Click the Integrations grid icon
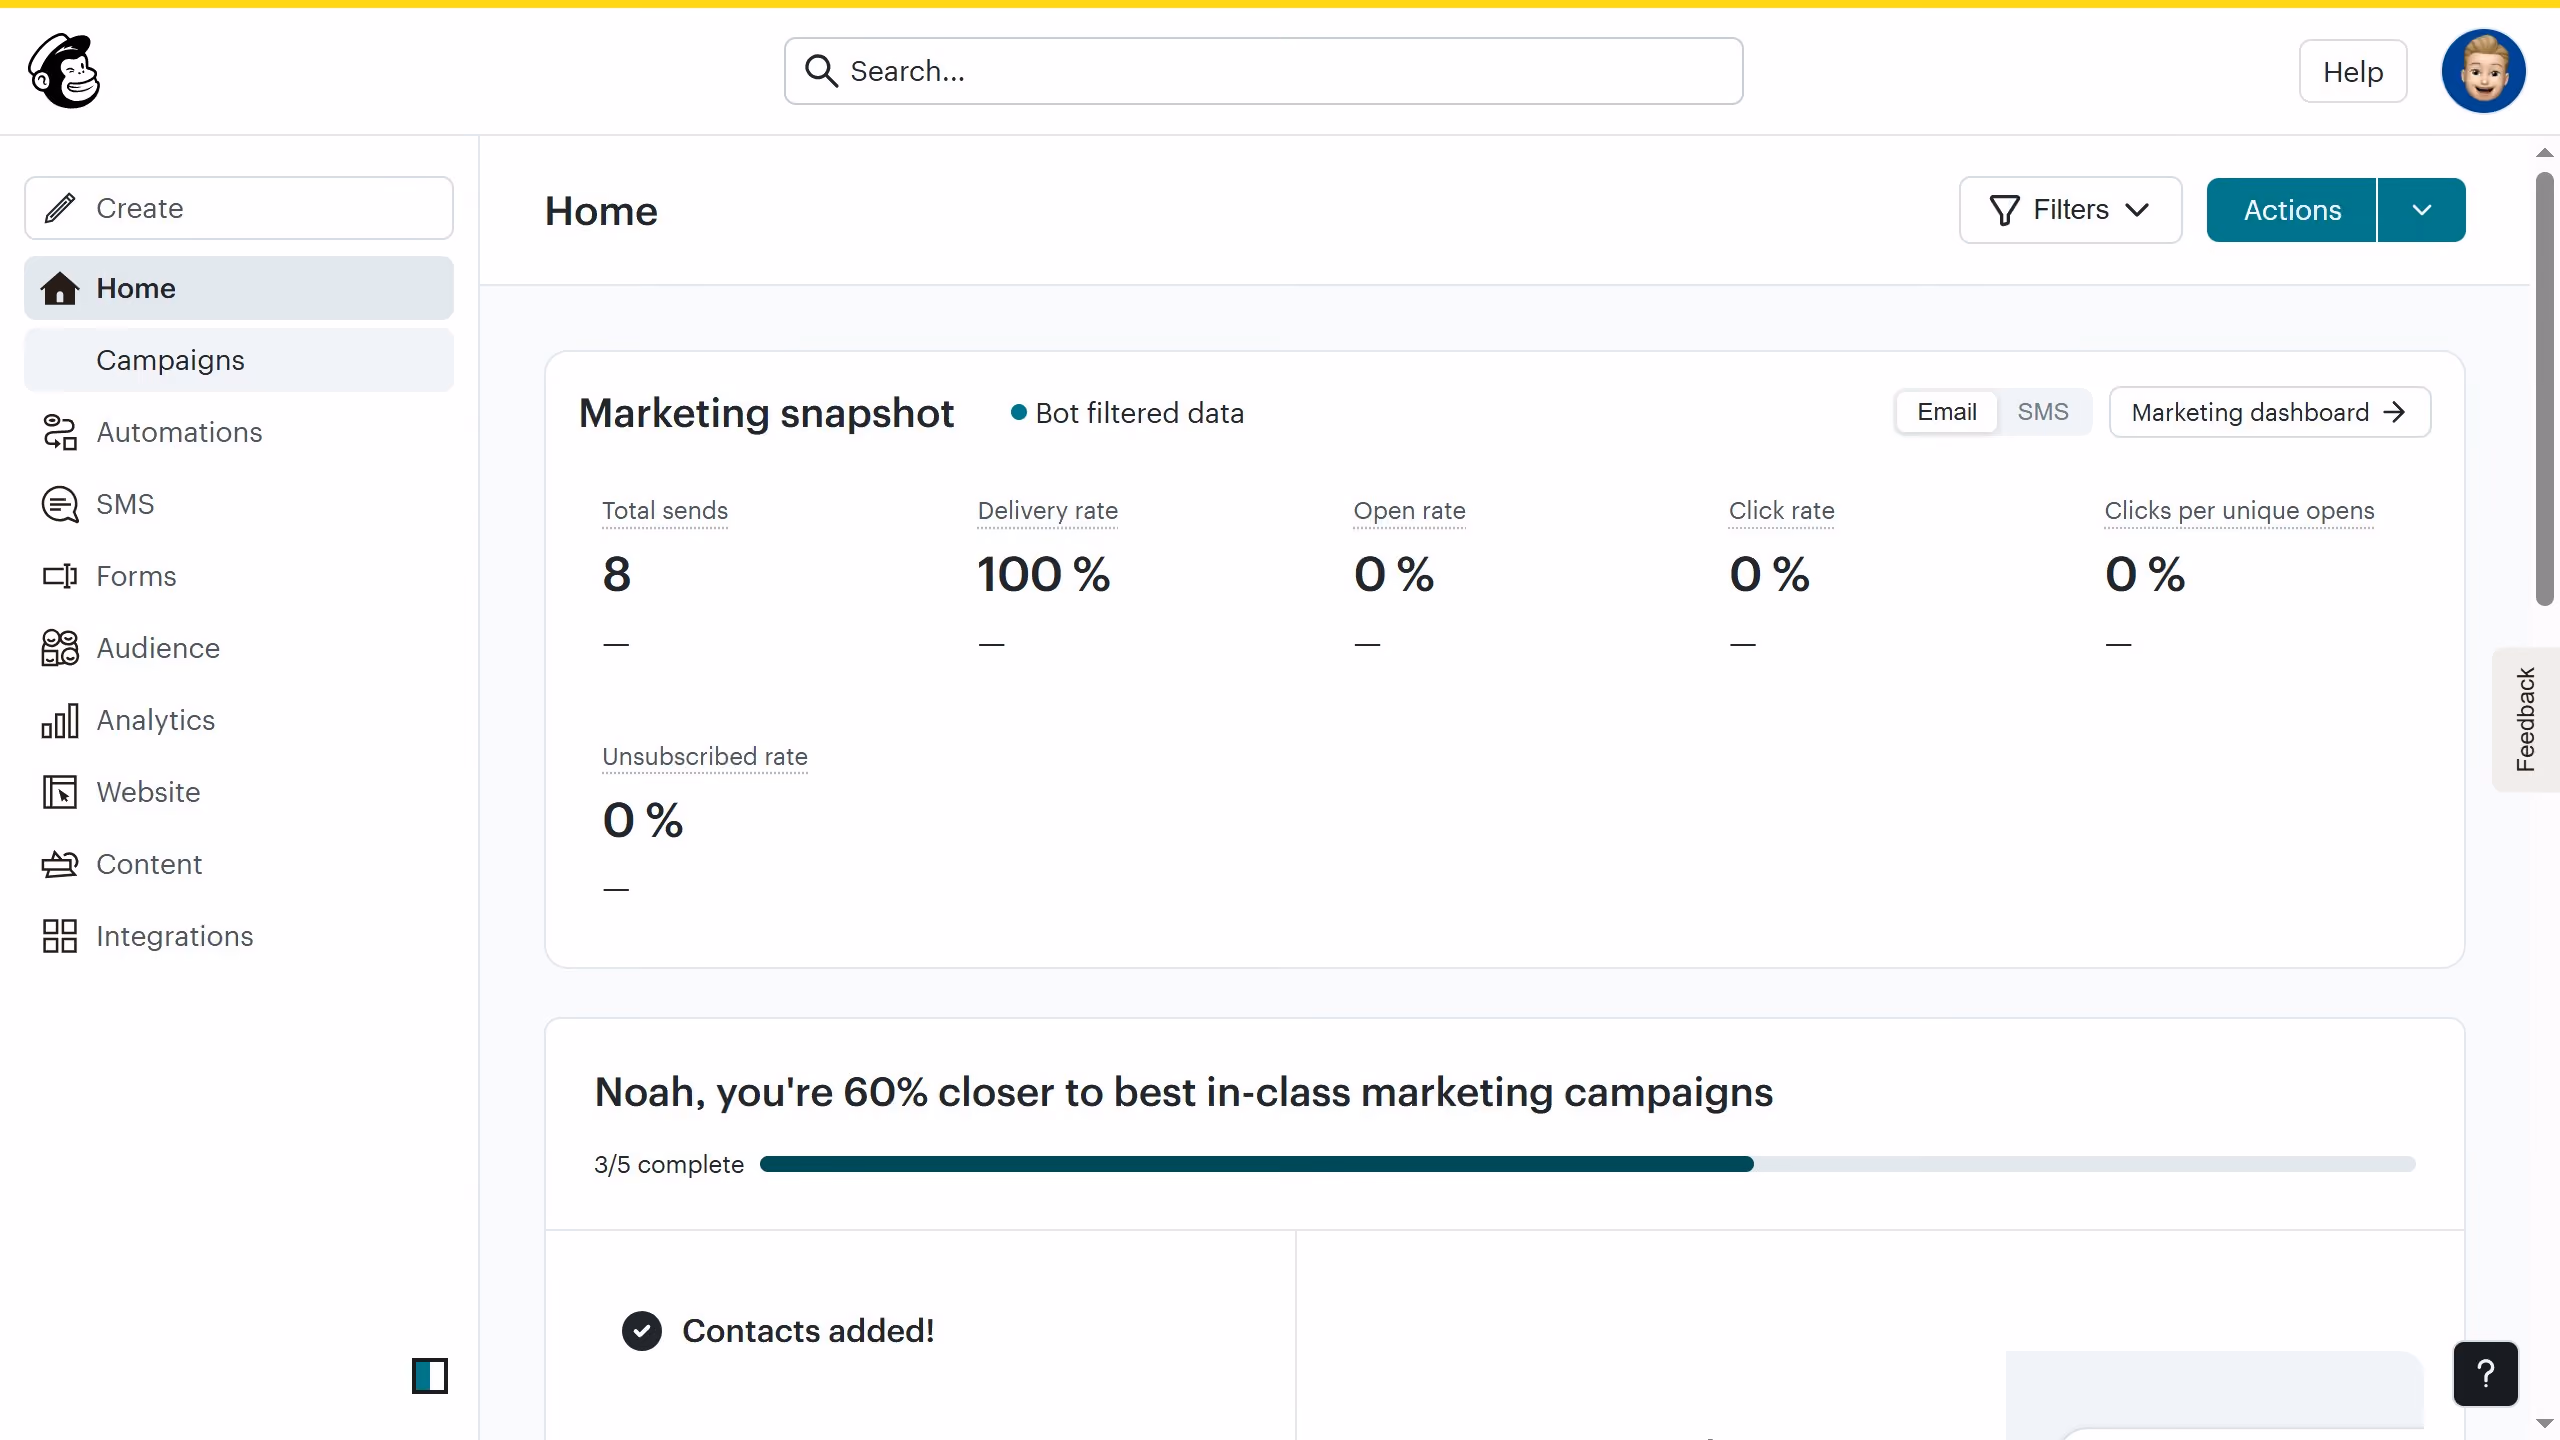The width and height of the screenshot is (2560, 1440). pos(60,936)
